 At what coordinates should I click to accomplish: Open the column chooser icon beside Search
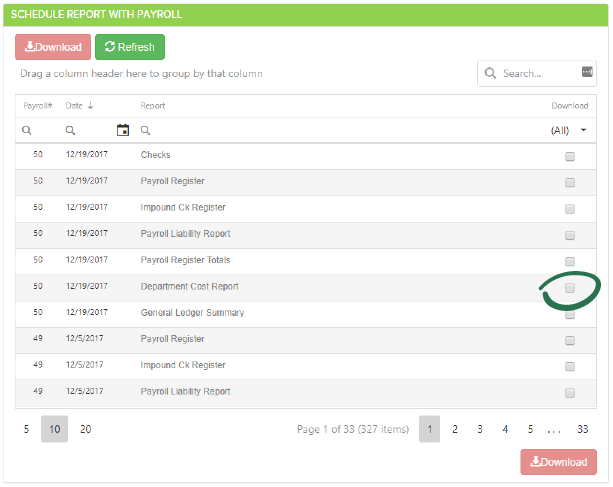(587, 72)
